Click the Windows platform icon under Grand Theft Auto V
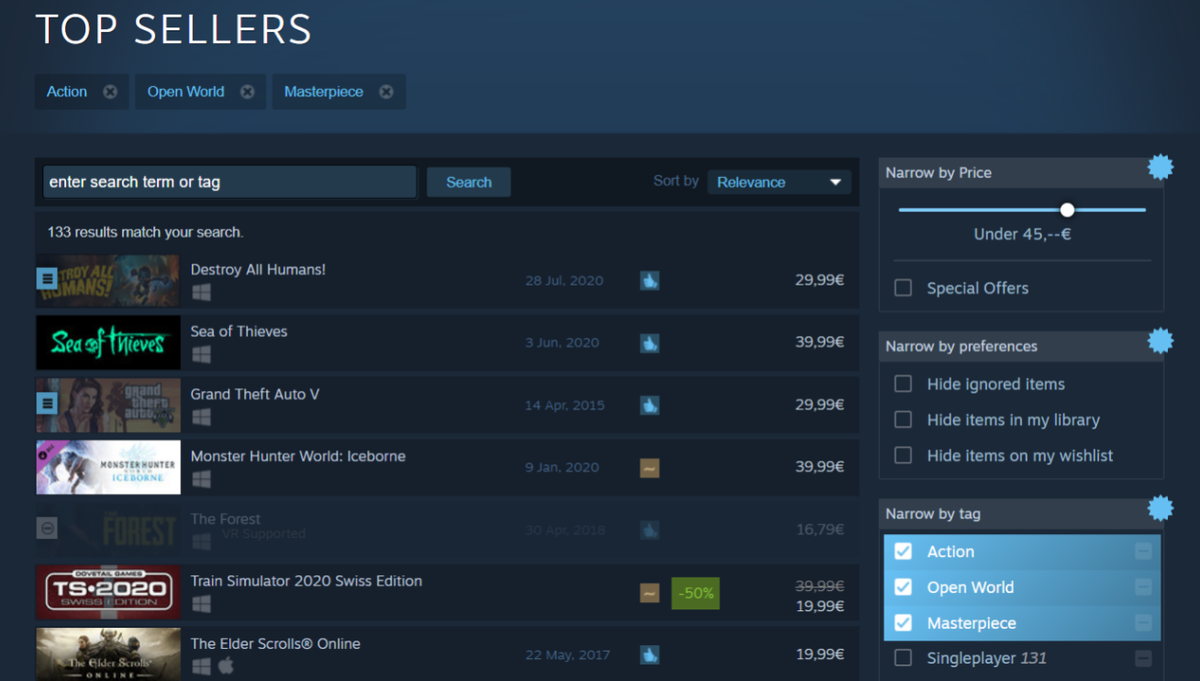This screenshot has width=1200, height=681. [201, 417]
